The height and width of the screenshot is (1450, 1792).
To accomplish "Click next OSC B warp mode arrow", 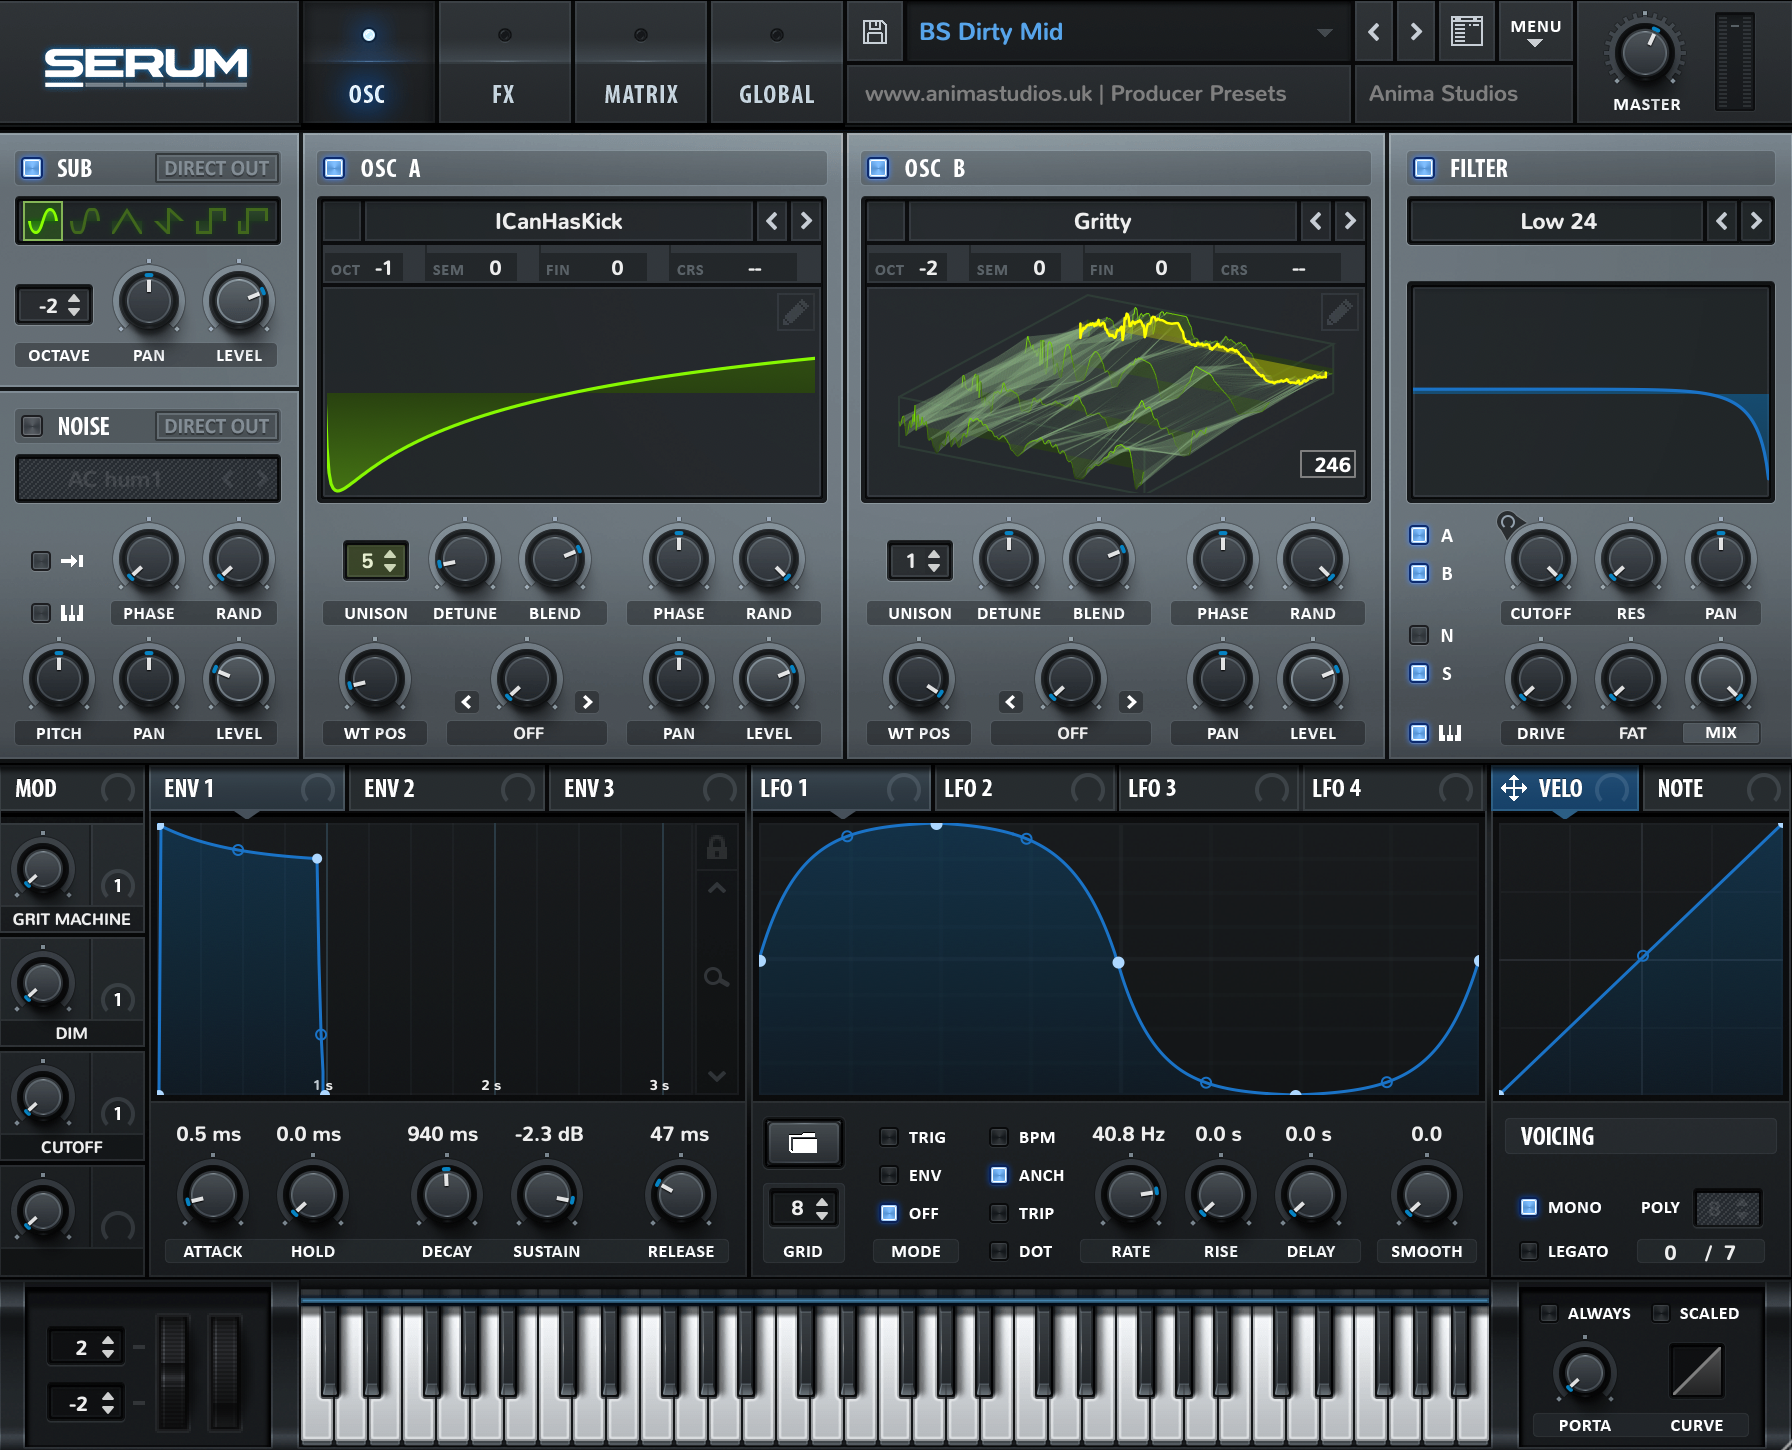I will (1131, 702).
